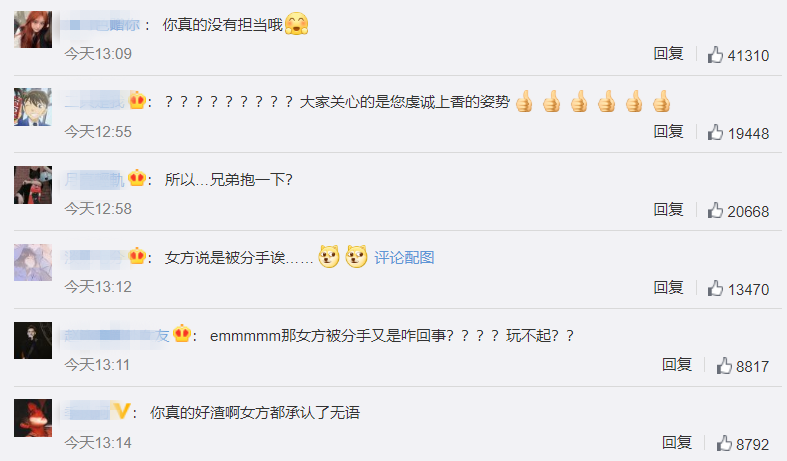Click crown badge on 13:12 commenter
Image resolution: width=787 pixels, height=461 pixels.
tap(137, 256)
